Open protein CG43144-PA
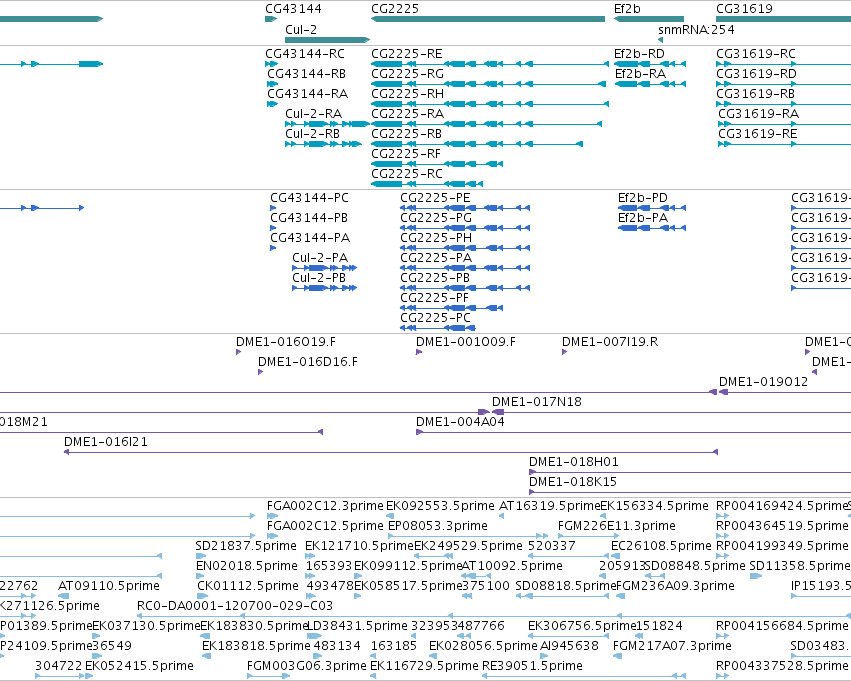The image size is (851, 681). 310,238
